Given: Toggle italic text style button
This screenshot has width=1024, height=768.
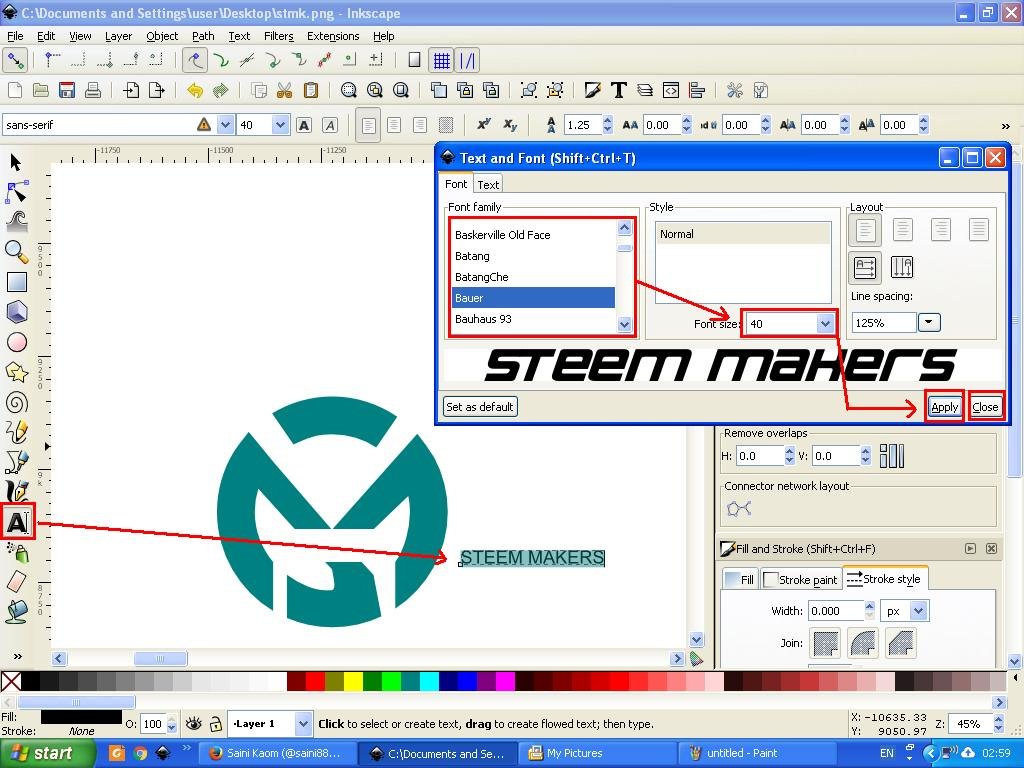Looking at the screenshot, I should coord(330,125).
